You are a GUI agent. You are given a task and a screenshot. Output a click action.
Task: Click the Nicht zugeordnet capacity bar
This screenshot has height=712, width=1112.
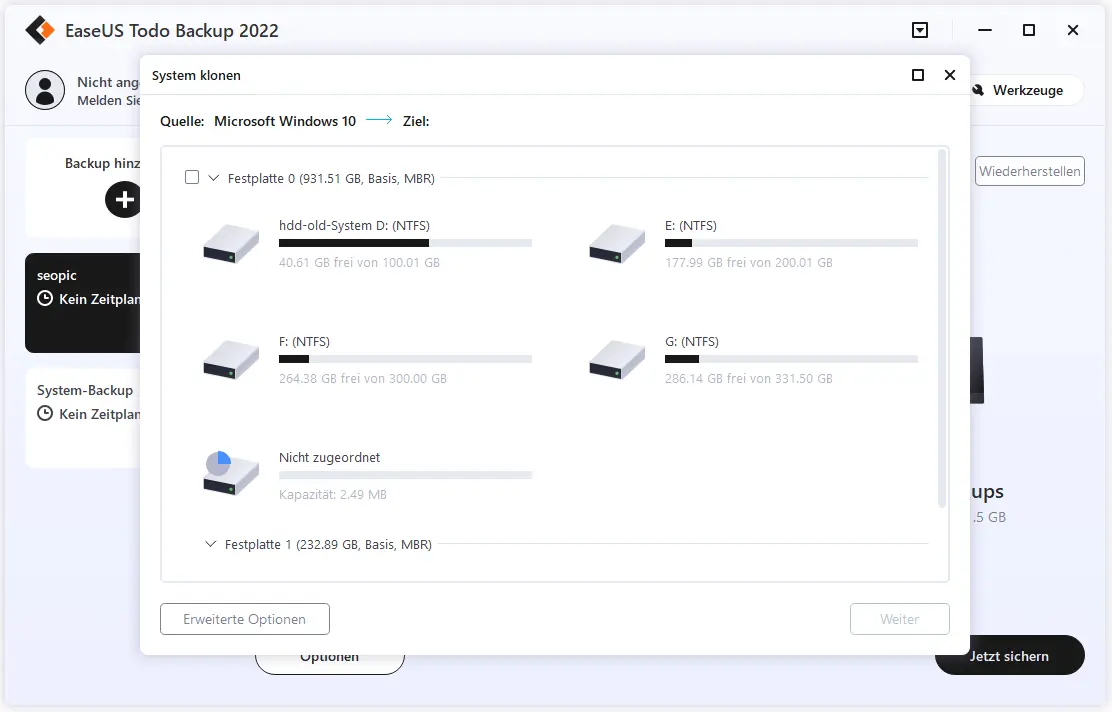point(405,475)
